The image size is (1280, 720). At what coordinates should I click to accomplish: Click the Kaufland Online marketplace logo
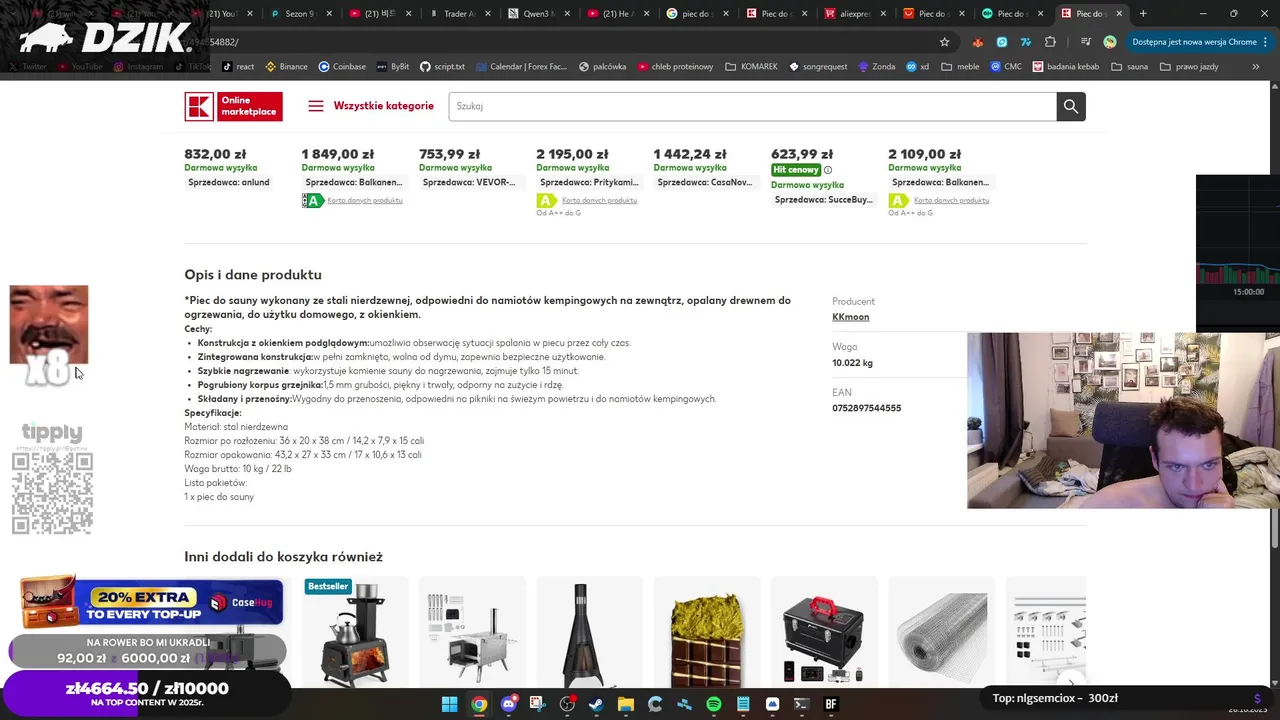233,106
